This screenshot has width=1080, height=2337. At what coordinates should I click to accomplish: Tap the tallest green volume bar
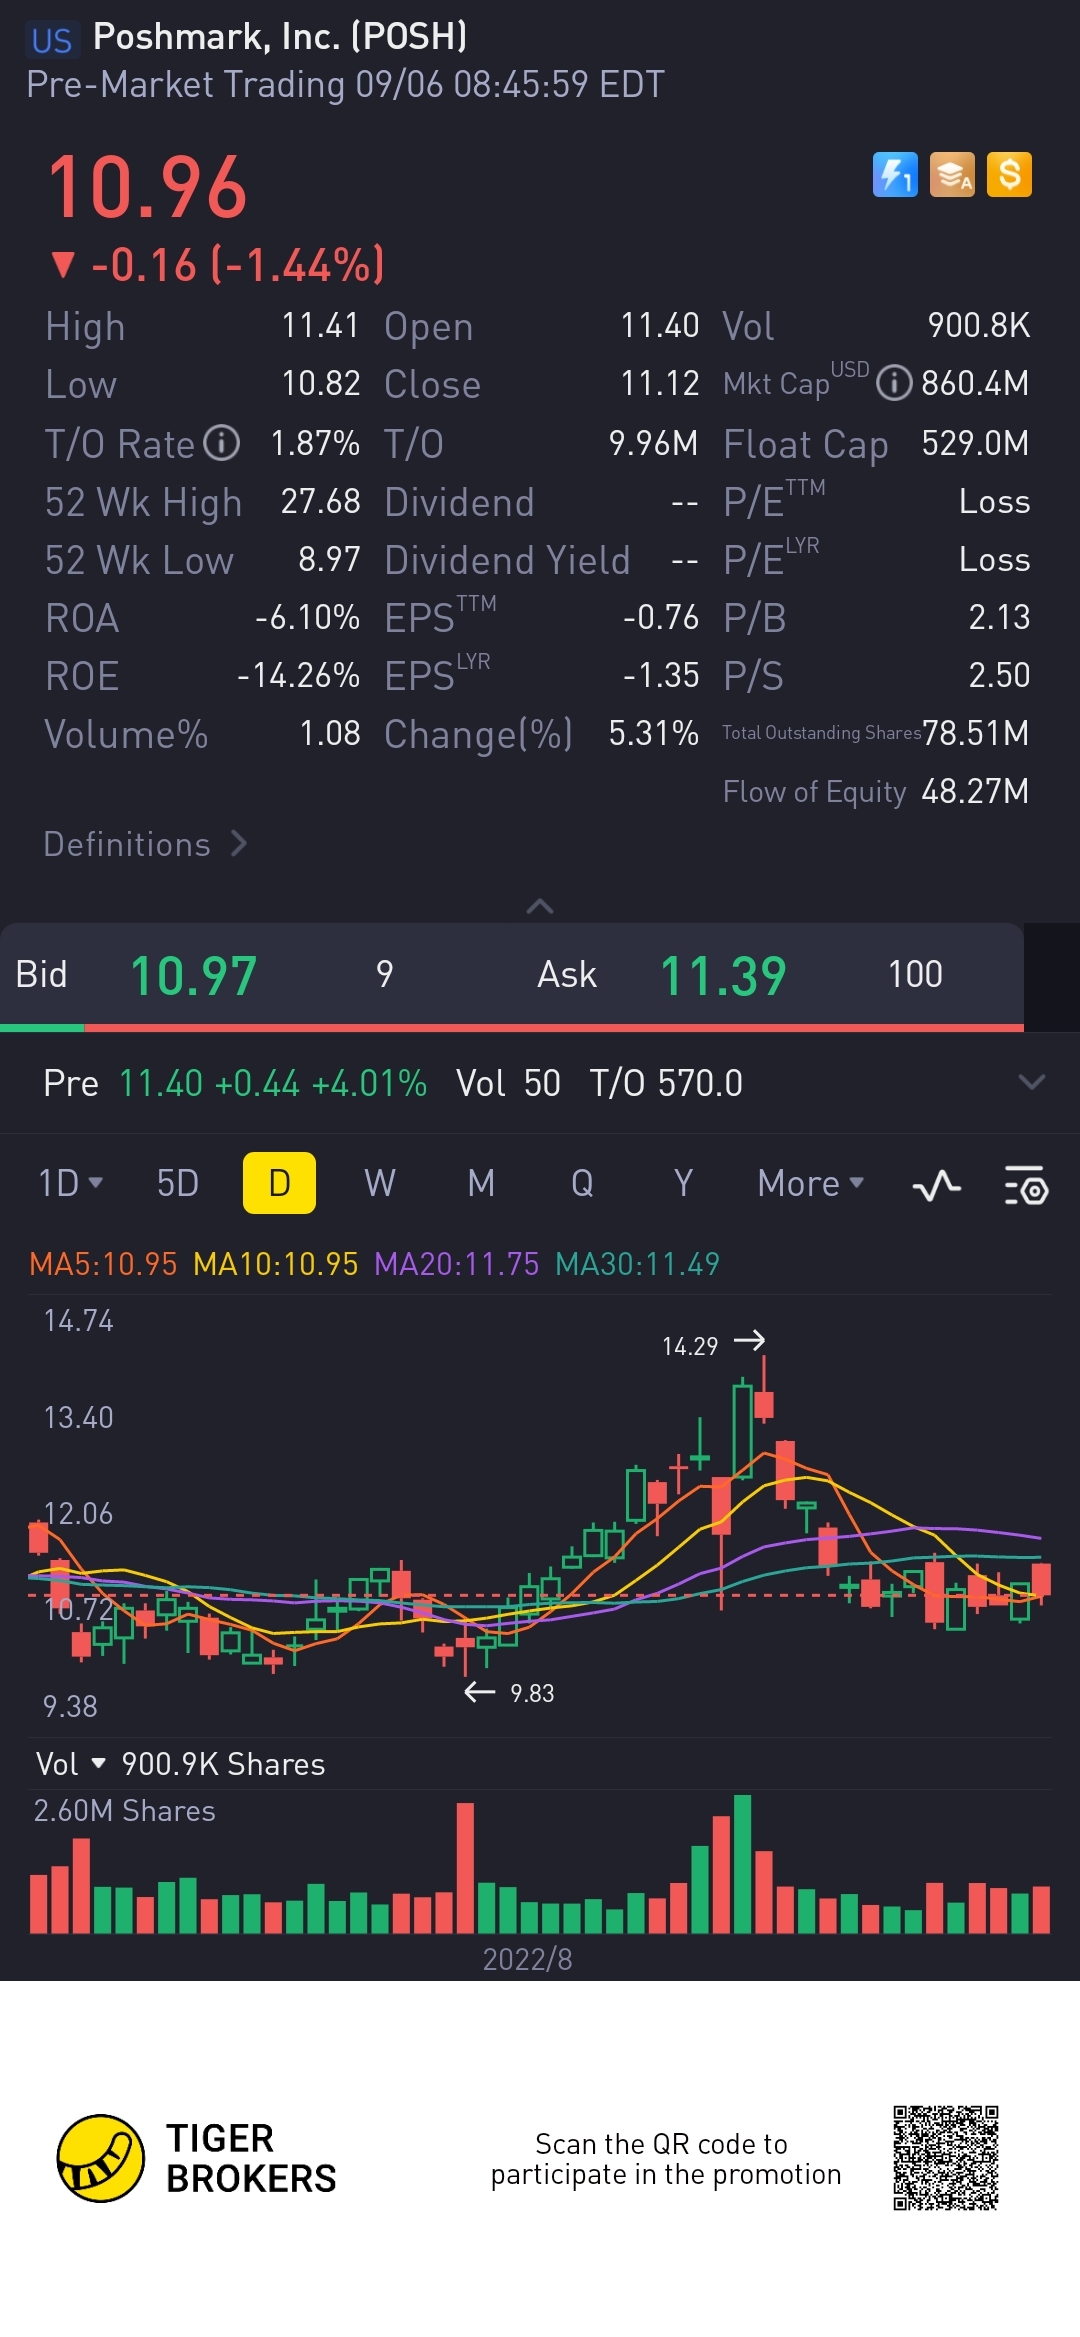(x=742, y=1864)
